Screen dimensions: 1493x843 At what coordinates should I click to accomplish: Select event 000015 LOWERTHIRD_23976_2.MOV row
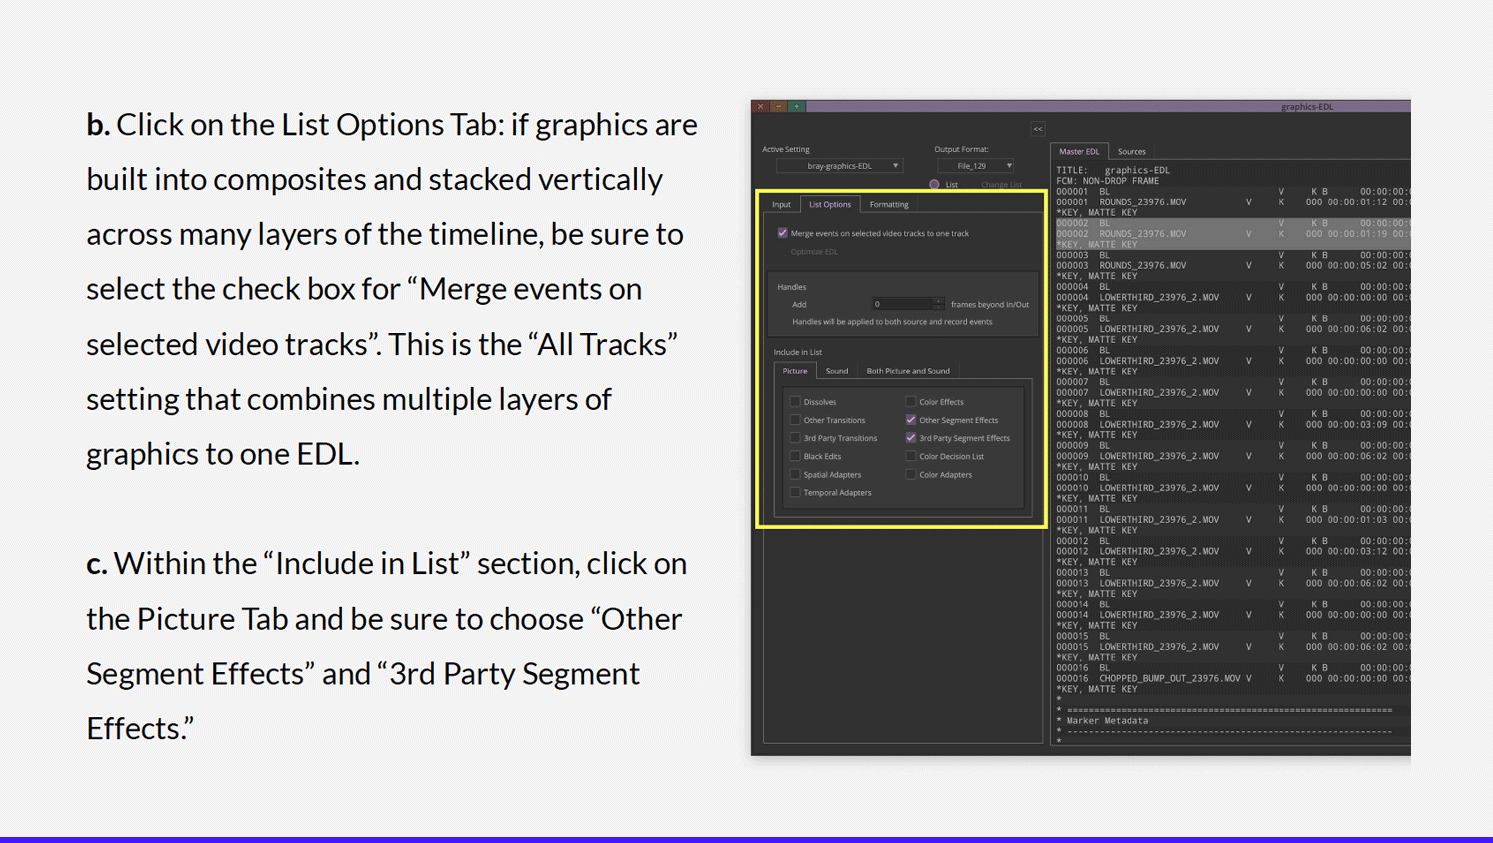[1233, 646]
